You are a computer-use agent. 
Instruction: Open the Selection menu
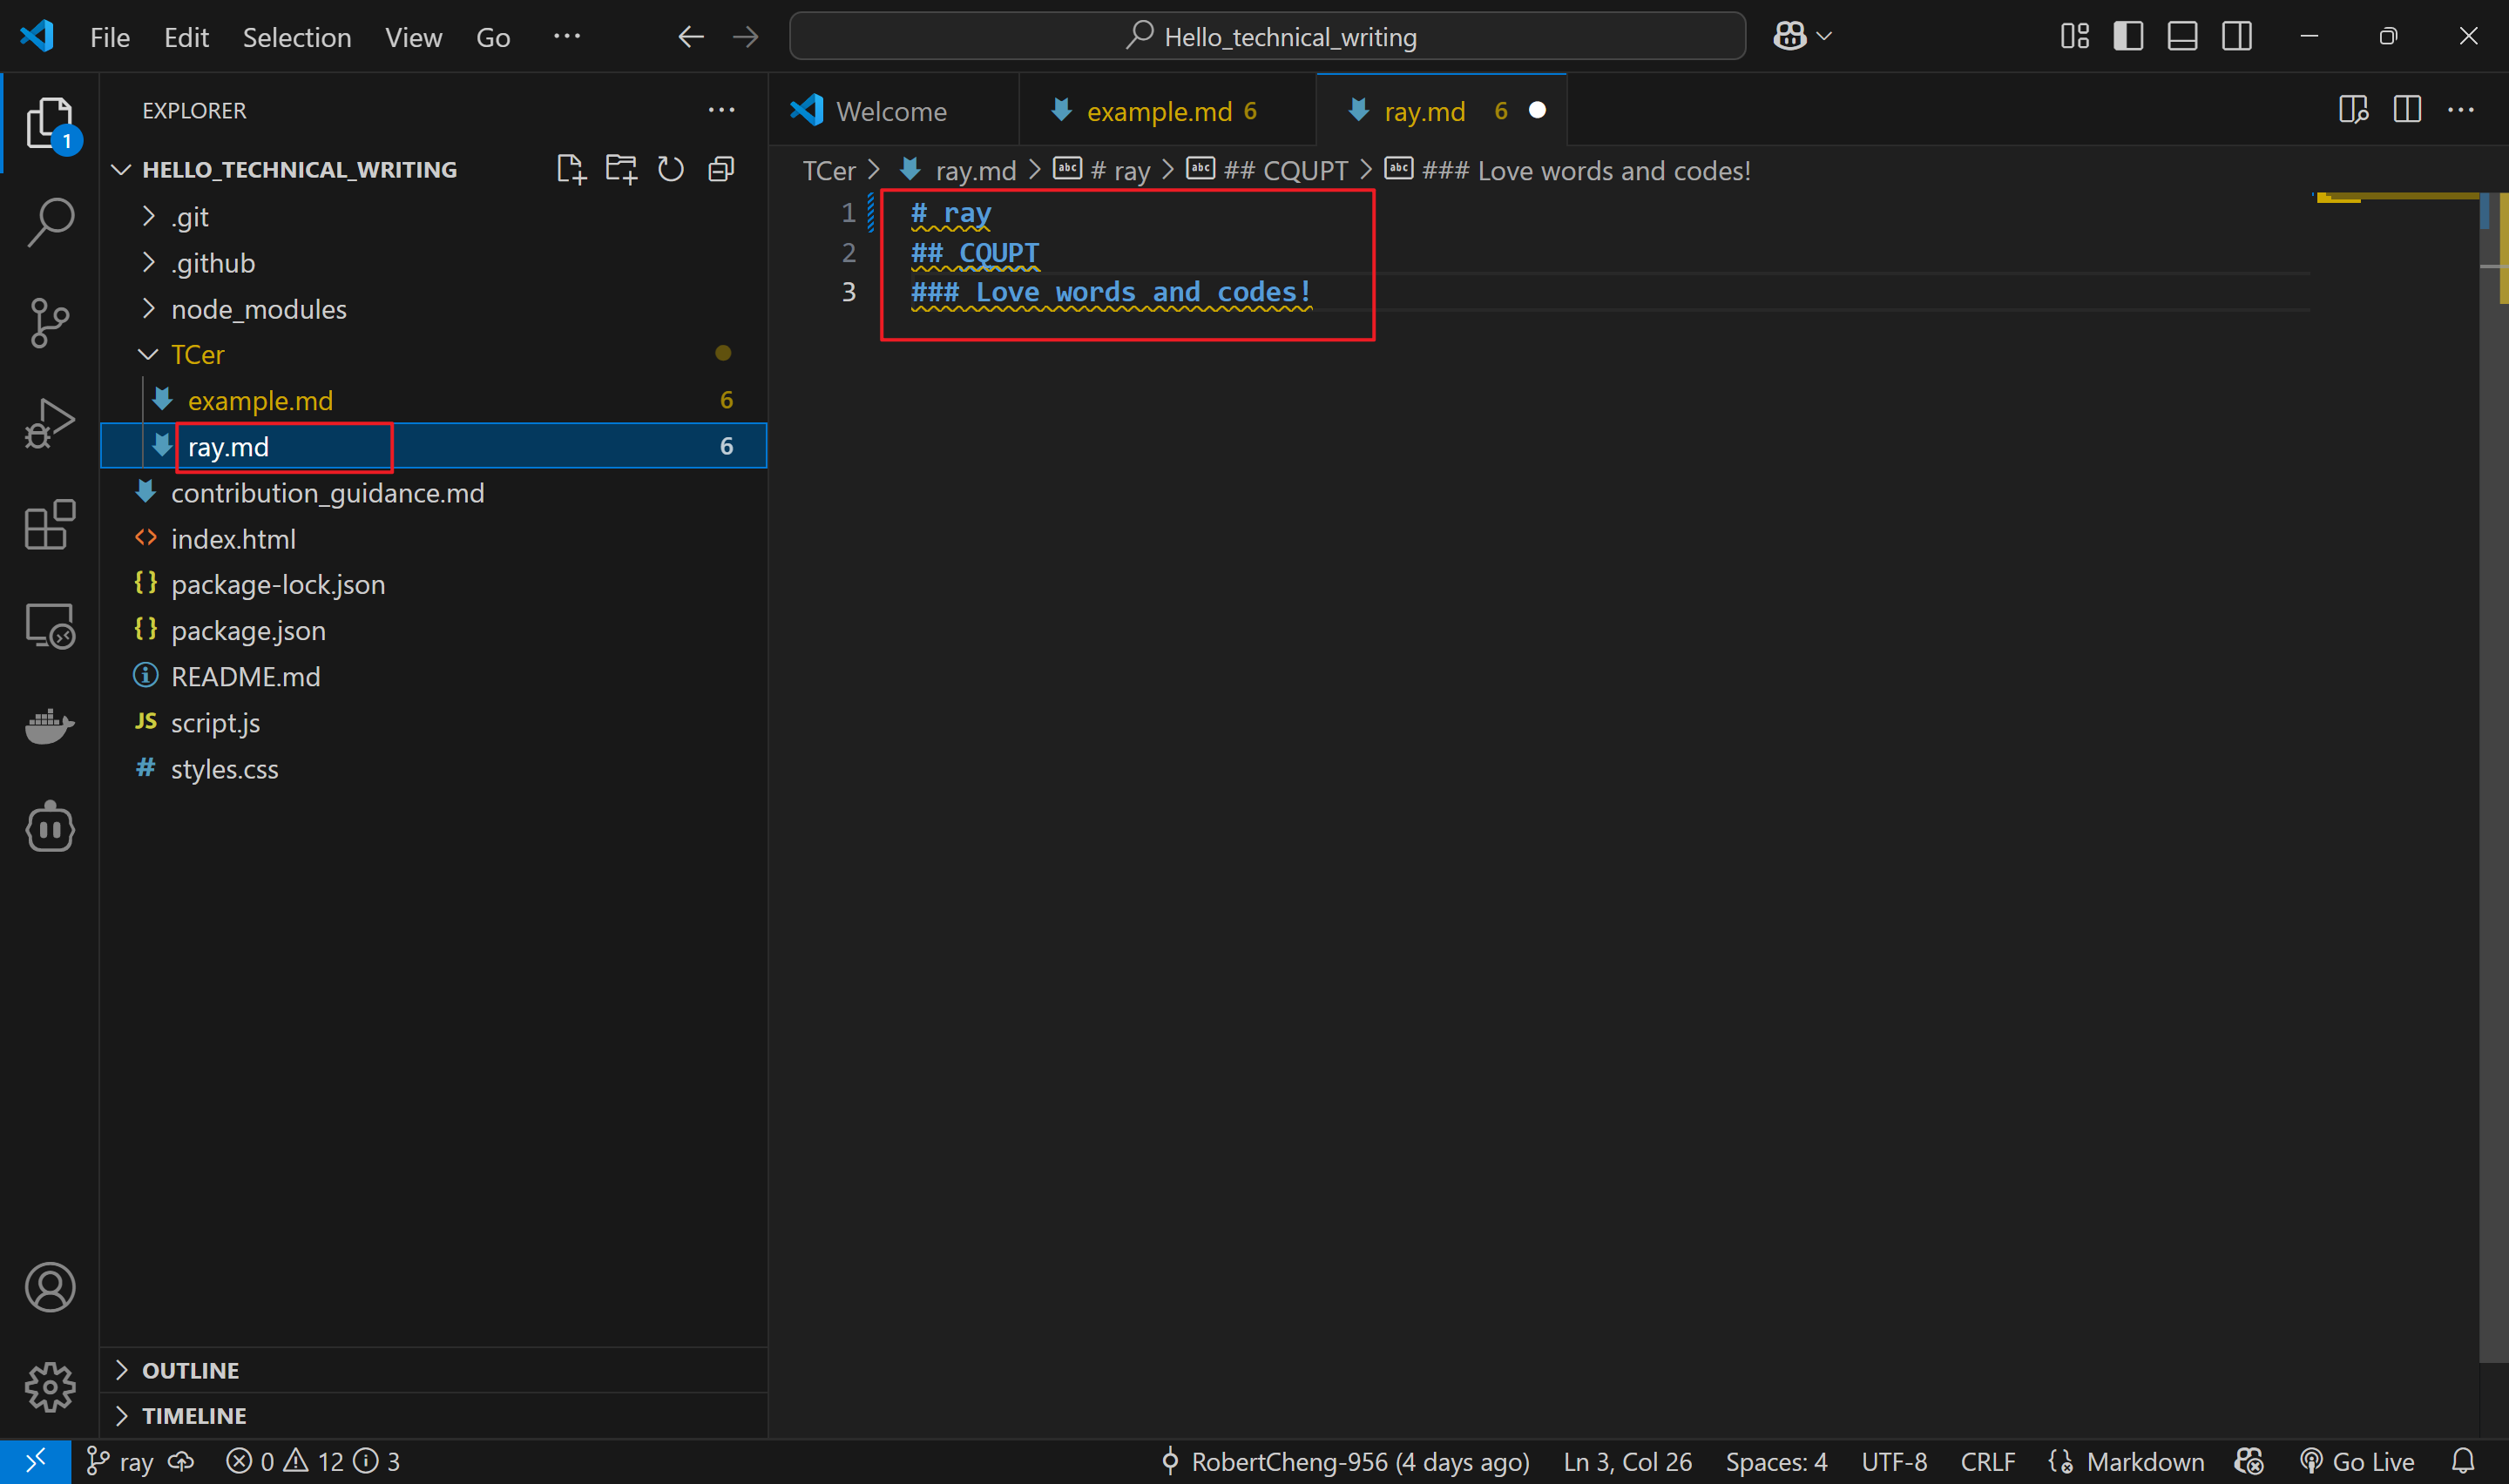tap(296, 37)
